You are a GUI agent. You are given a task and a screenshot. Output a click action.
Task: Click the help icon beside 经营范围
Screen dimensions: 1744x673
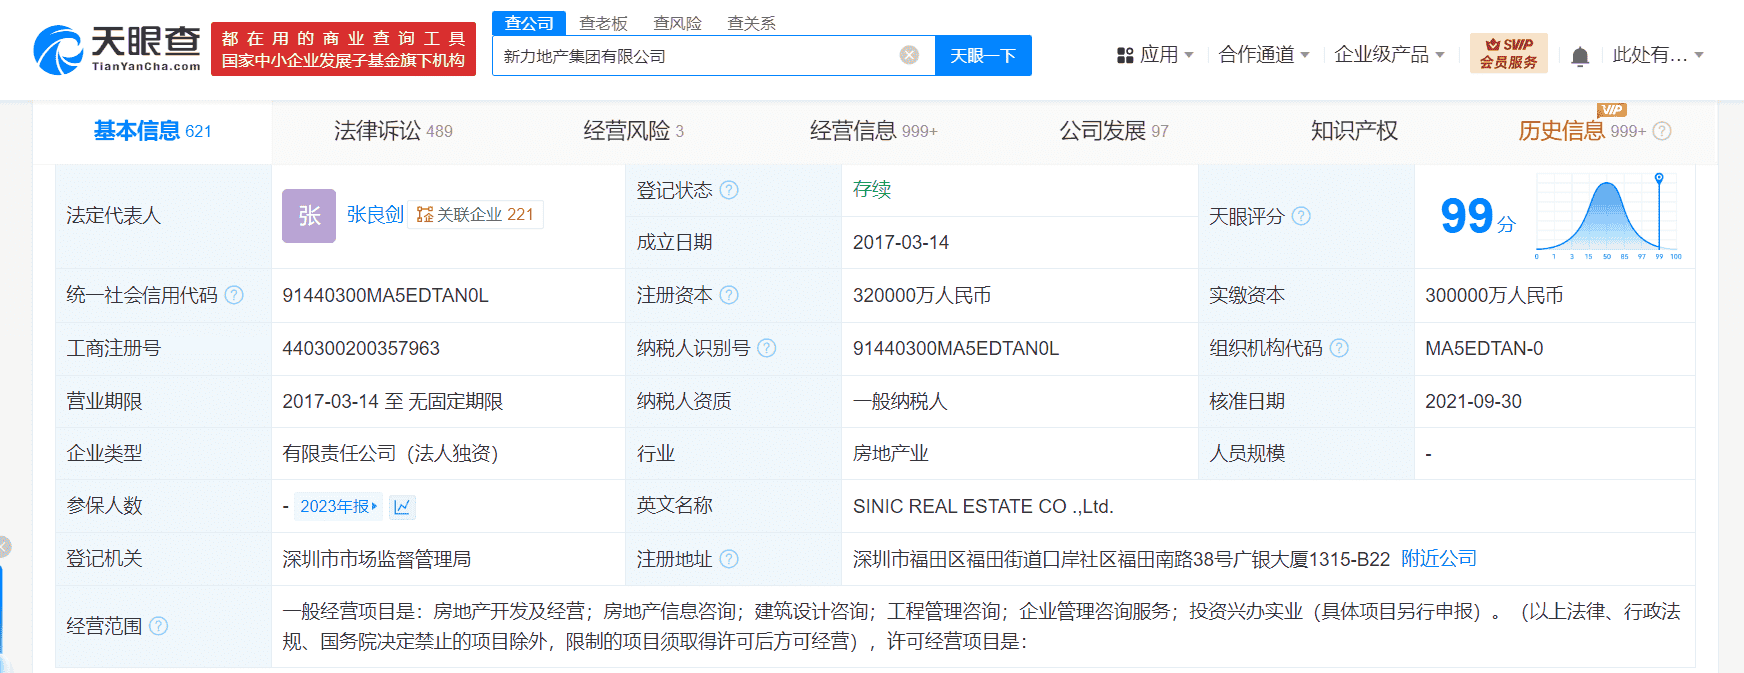coord(158,626)
